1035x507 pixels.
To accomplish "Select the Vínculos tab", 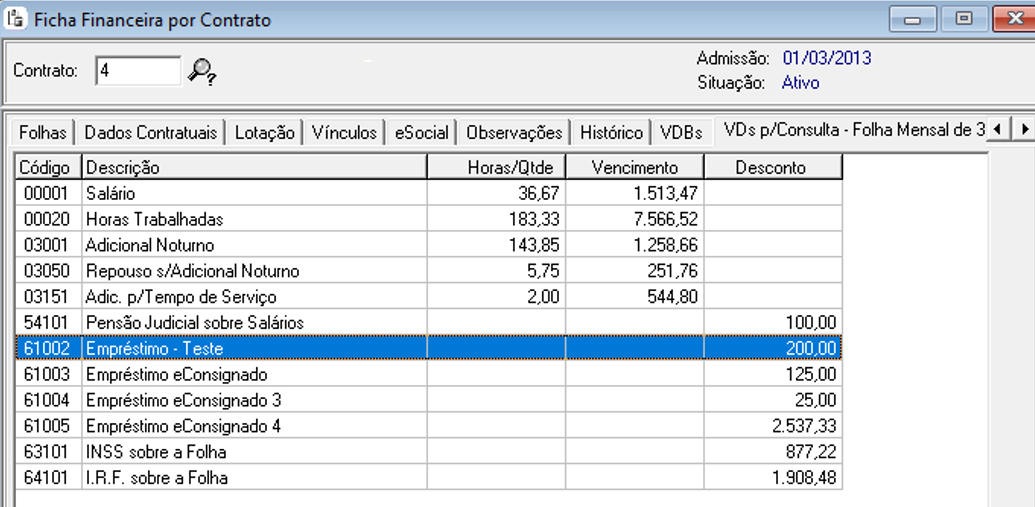I will [344, 132].
